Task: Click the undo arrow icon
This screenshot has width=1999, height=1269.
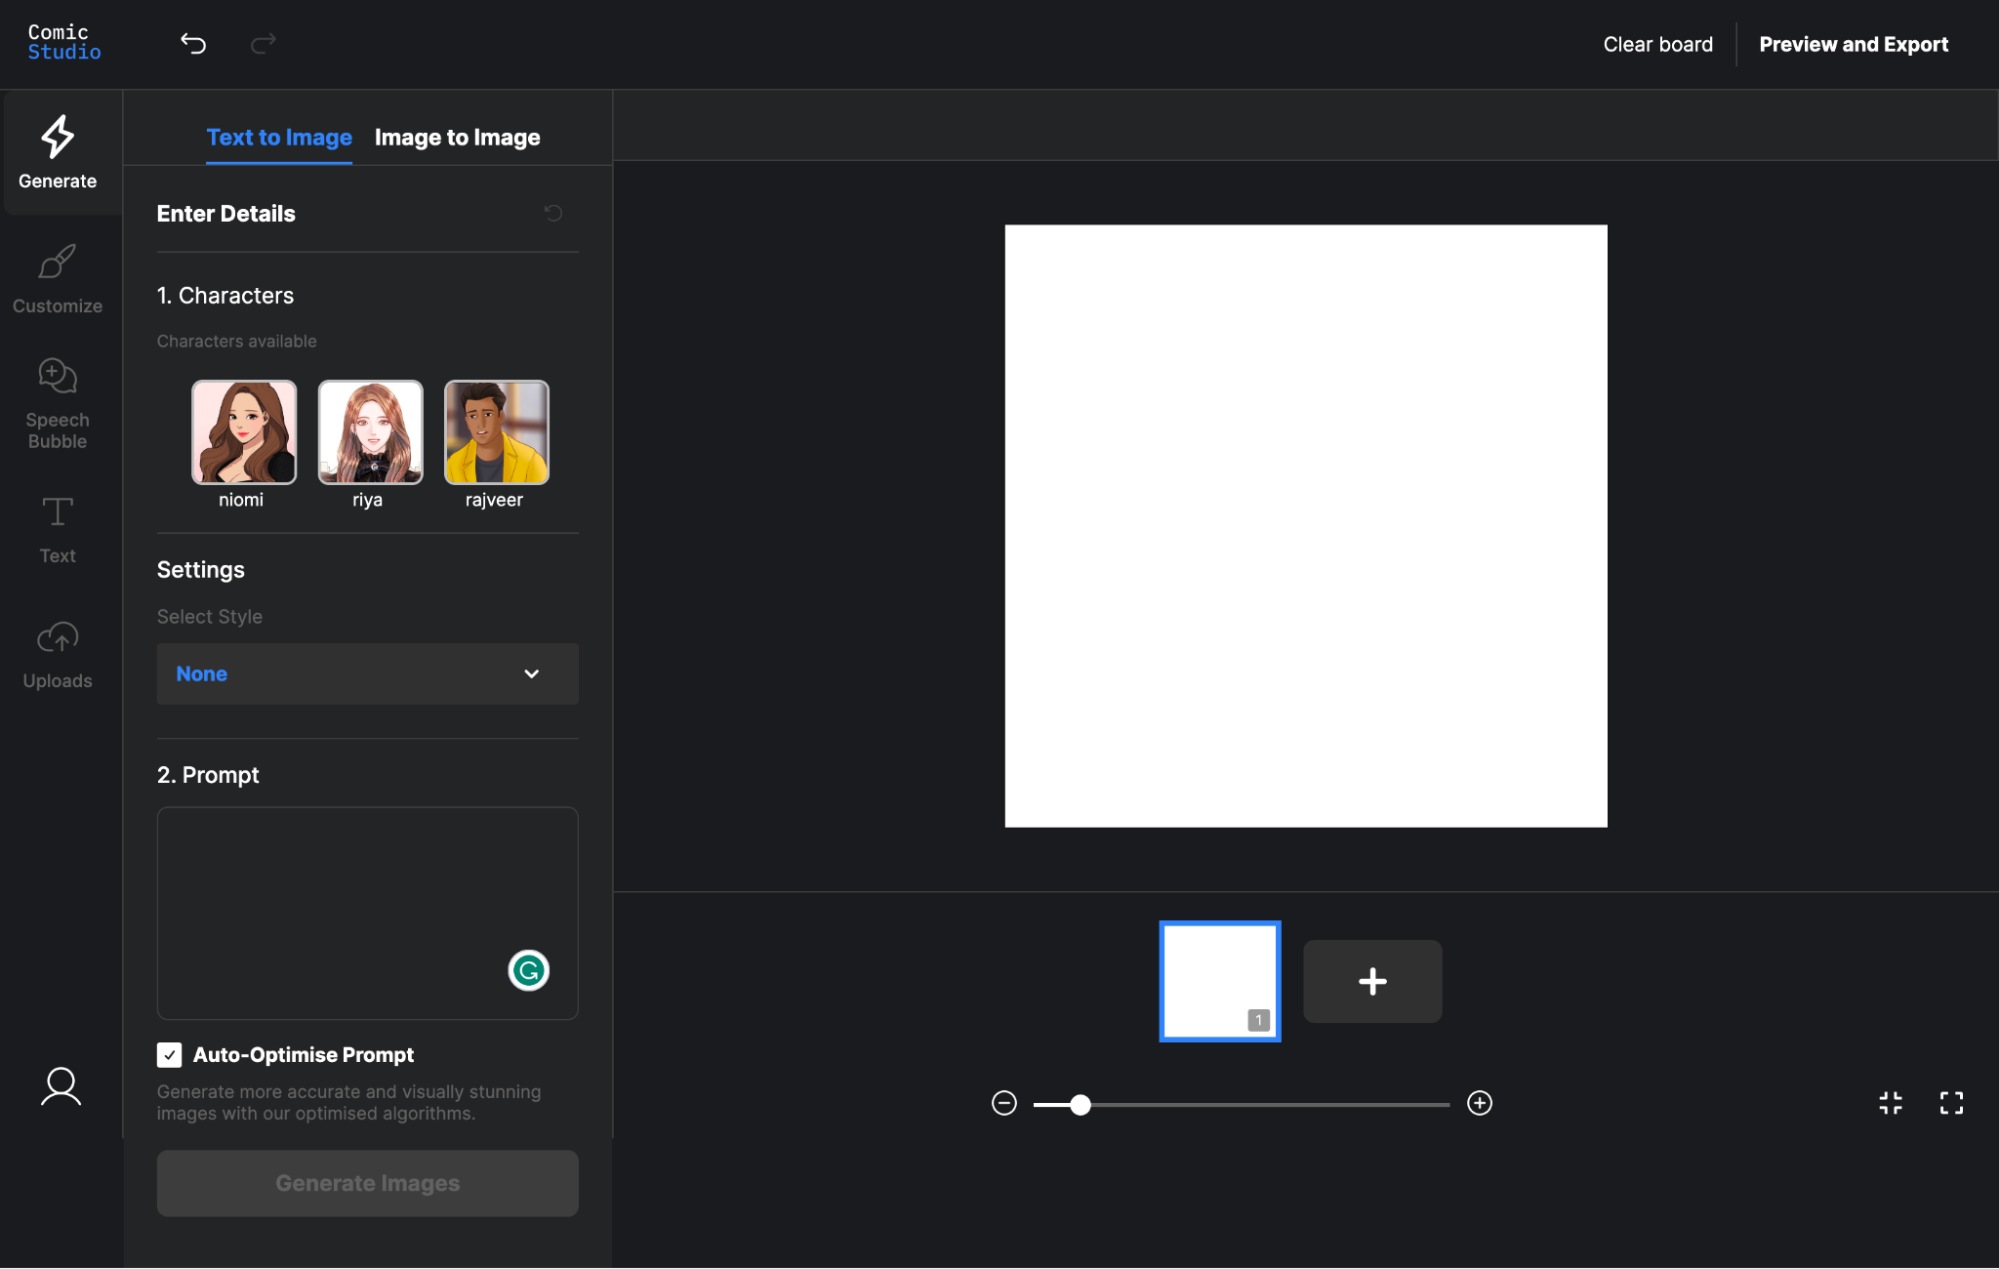Action: [193, 43]
